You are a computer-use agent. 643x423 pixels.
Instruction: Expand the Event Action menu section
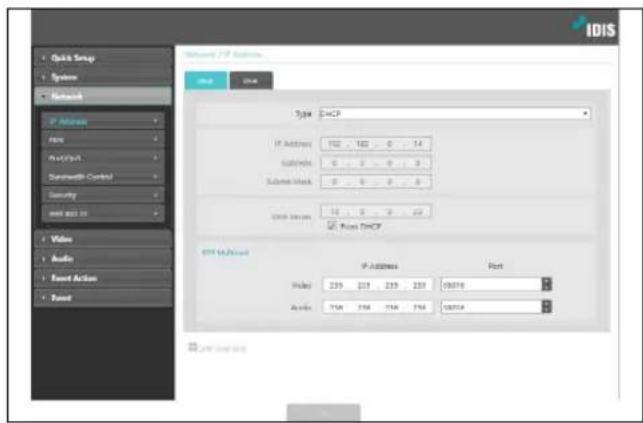103,278
